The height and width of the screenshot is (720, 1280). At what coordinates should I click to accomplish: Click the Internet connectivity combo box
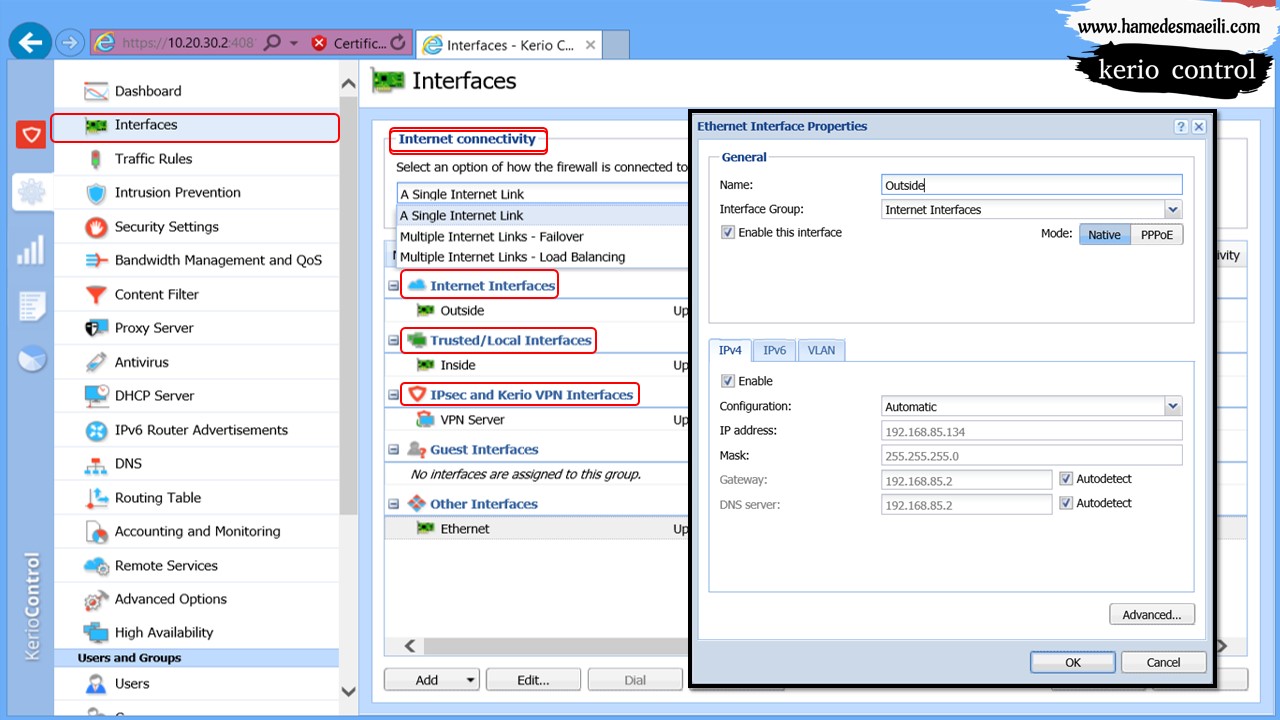(543, 194)
